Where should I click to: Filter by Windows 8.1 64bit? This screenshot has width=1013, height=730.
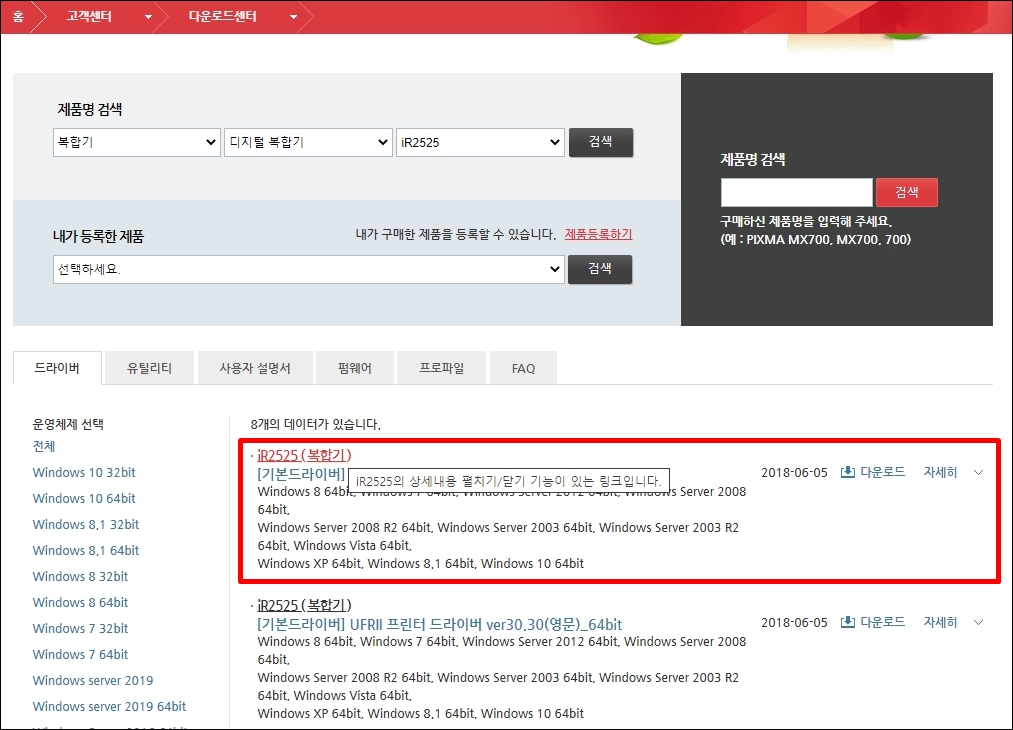tap(86, 550)
